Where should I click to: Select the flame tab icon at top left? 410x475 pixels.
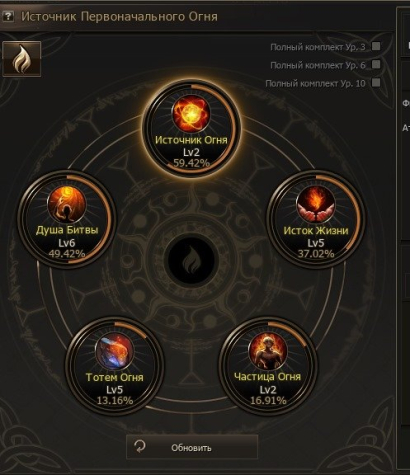point(22,59)
